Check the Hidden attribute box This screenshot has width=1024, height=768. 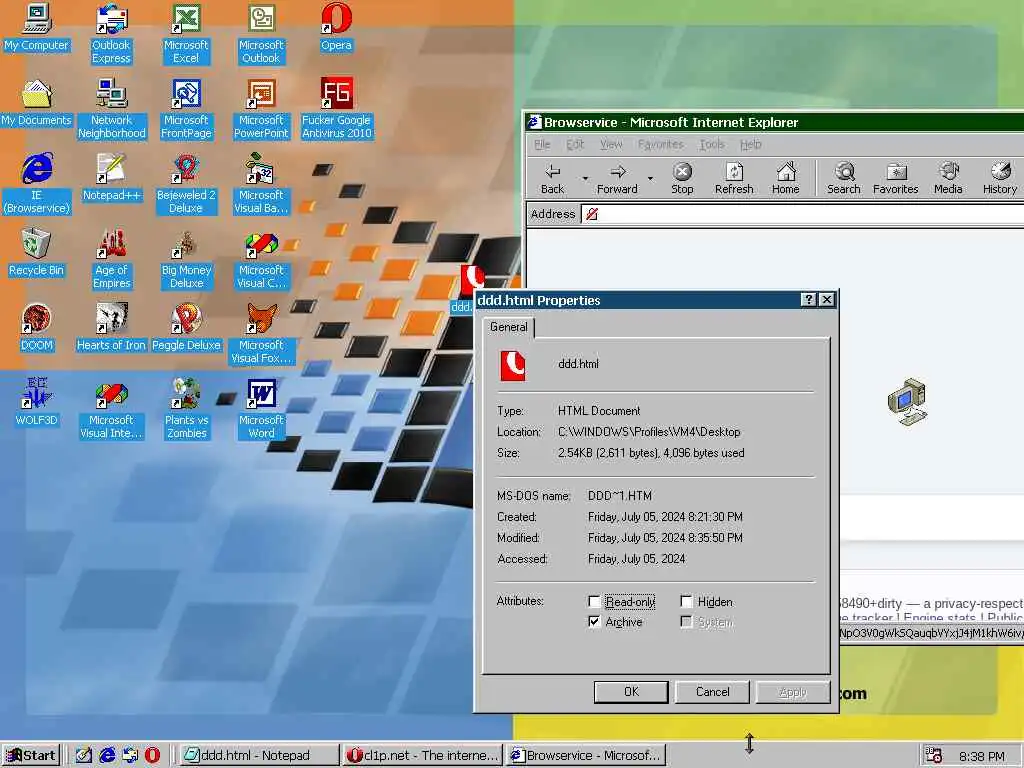pyautogui.click(x=686, y=601)
